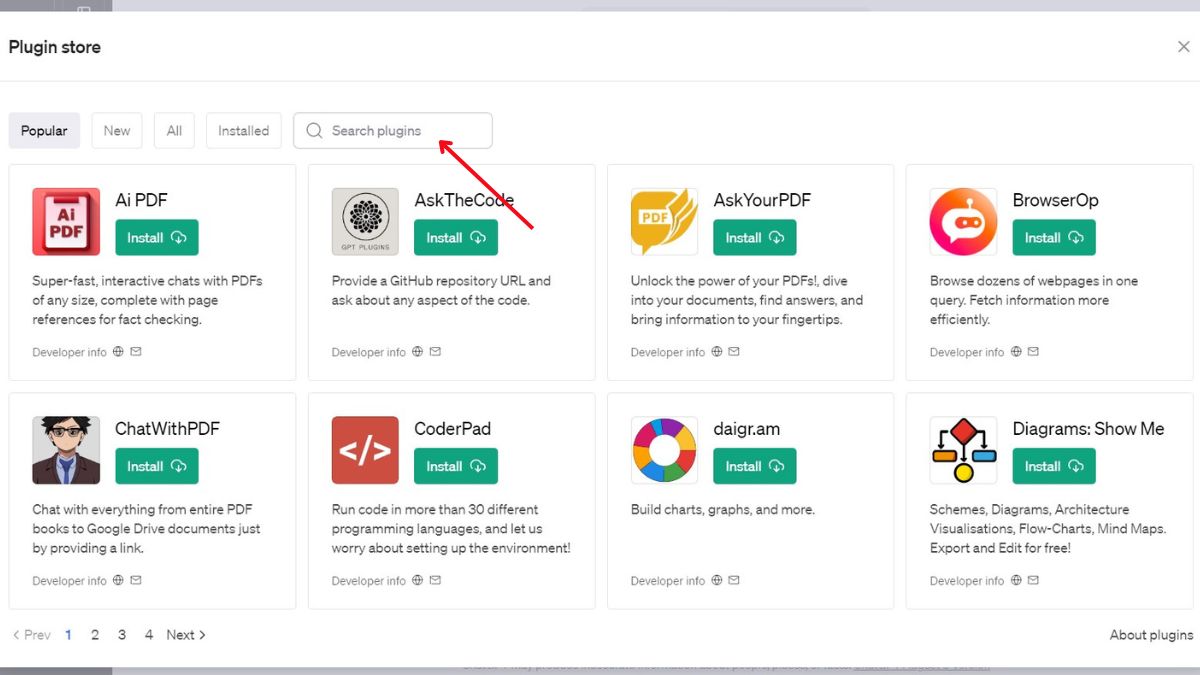
Task: Go to the Next page of plugins
Action: (x=186, y=635)
